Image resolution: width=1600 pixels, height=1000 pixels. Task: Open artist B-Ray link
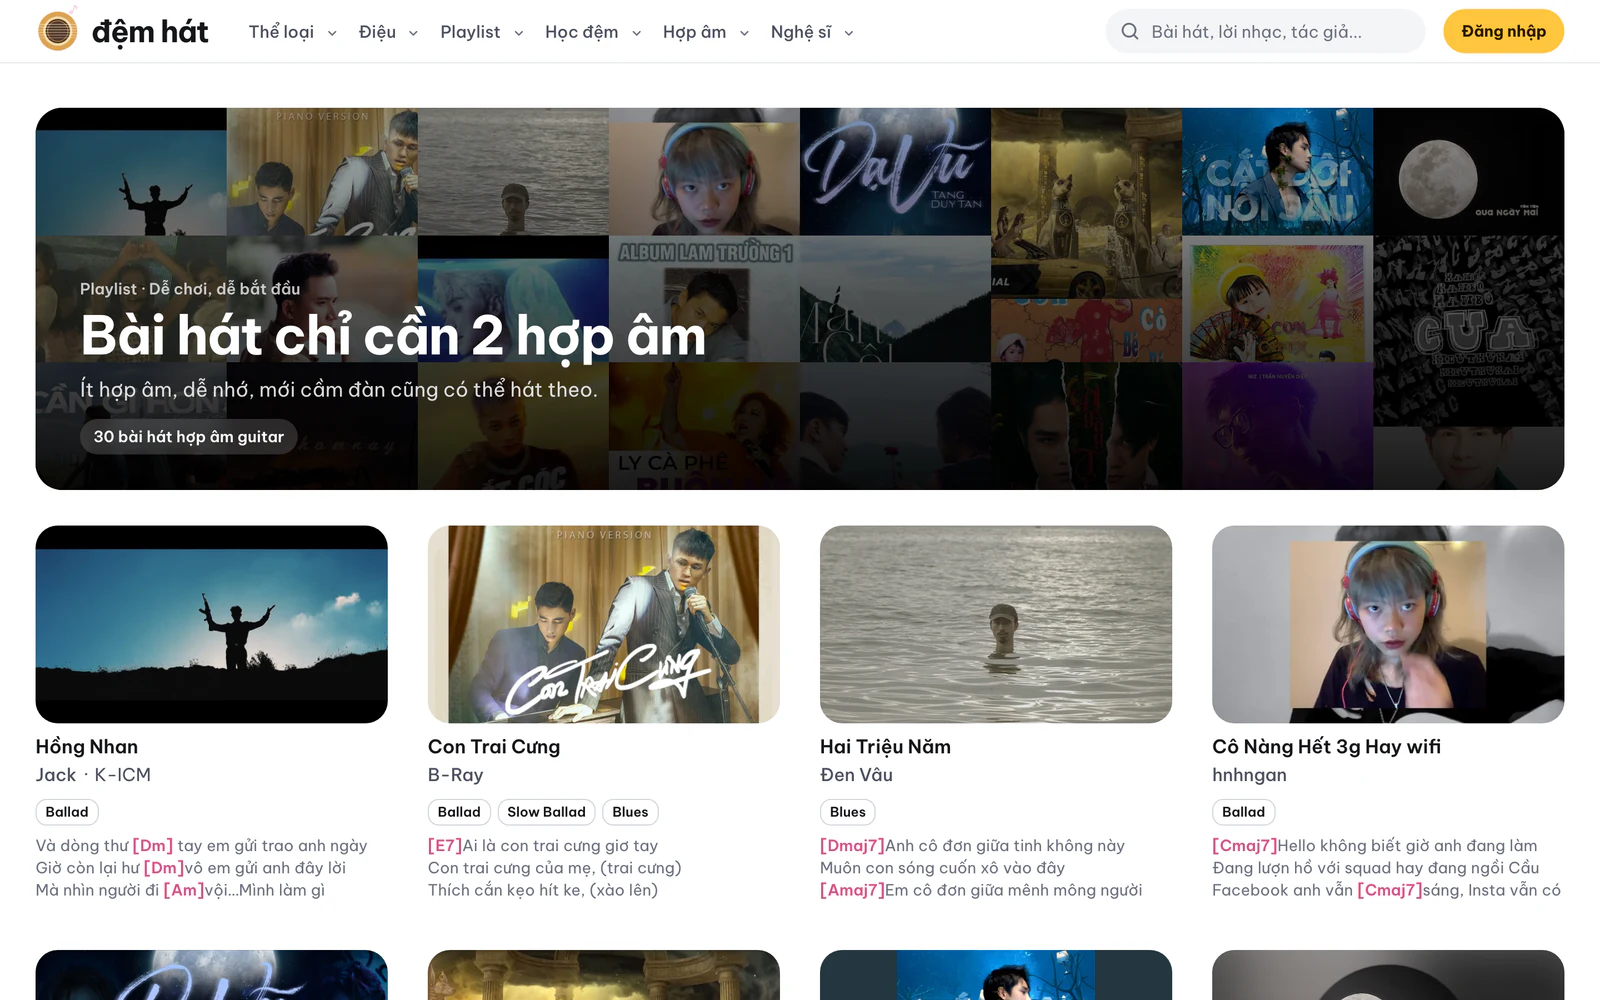click(x=455, y=775)
